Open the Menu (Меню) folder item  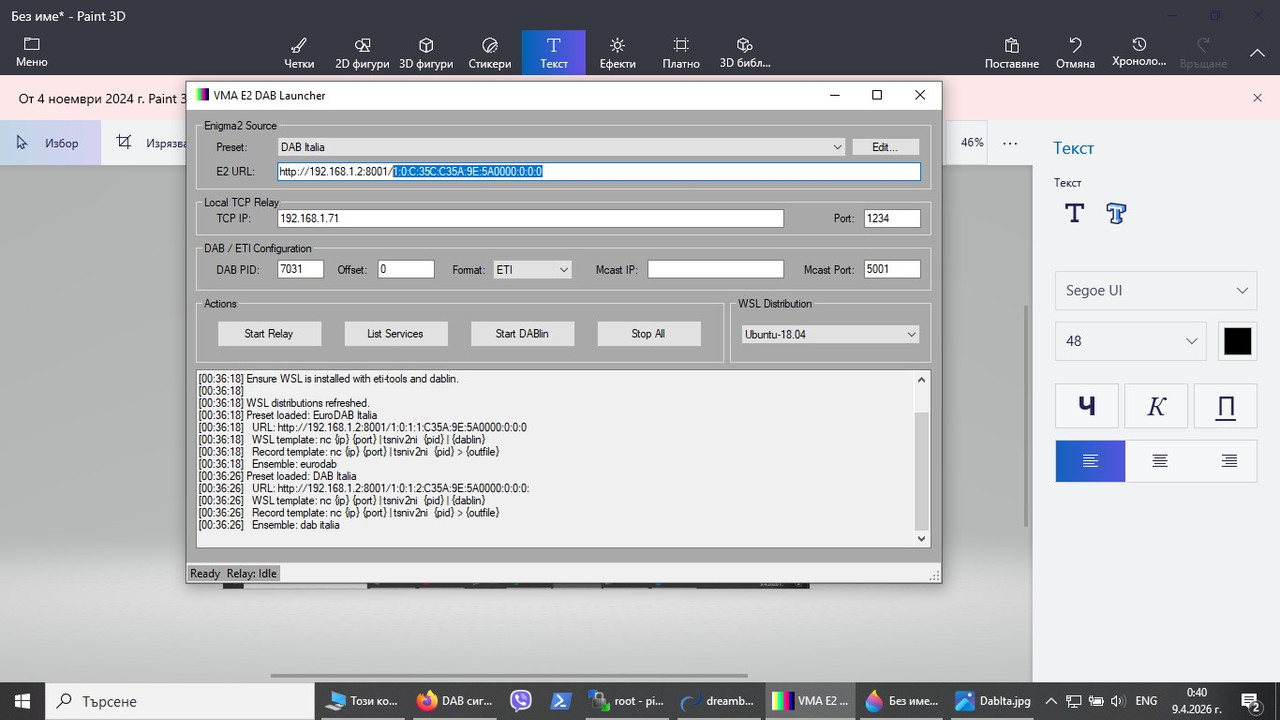pos(32,53)
